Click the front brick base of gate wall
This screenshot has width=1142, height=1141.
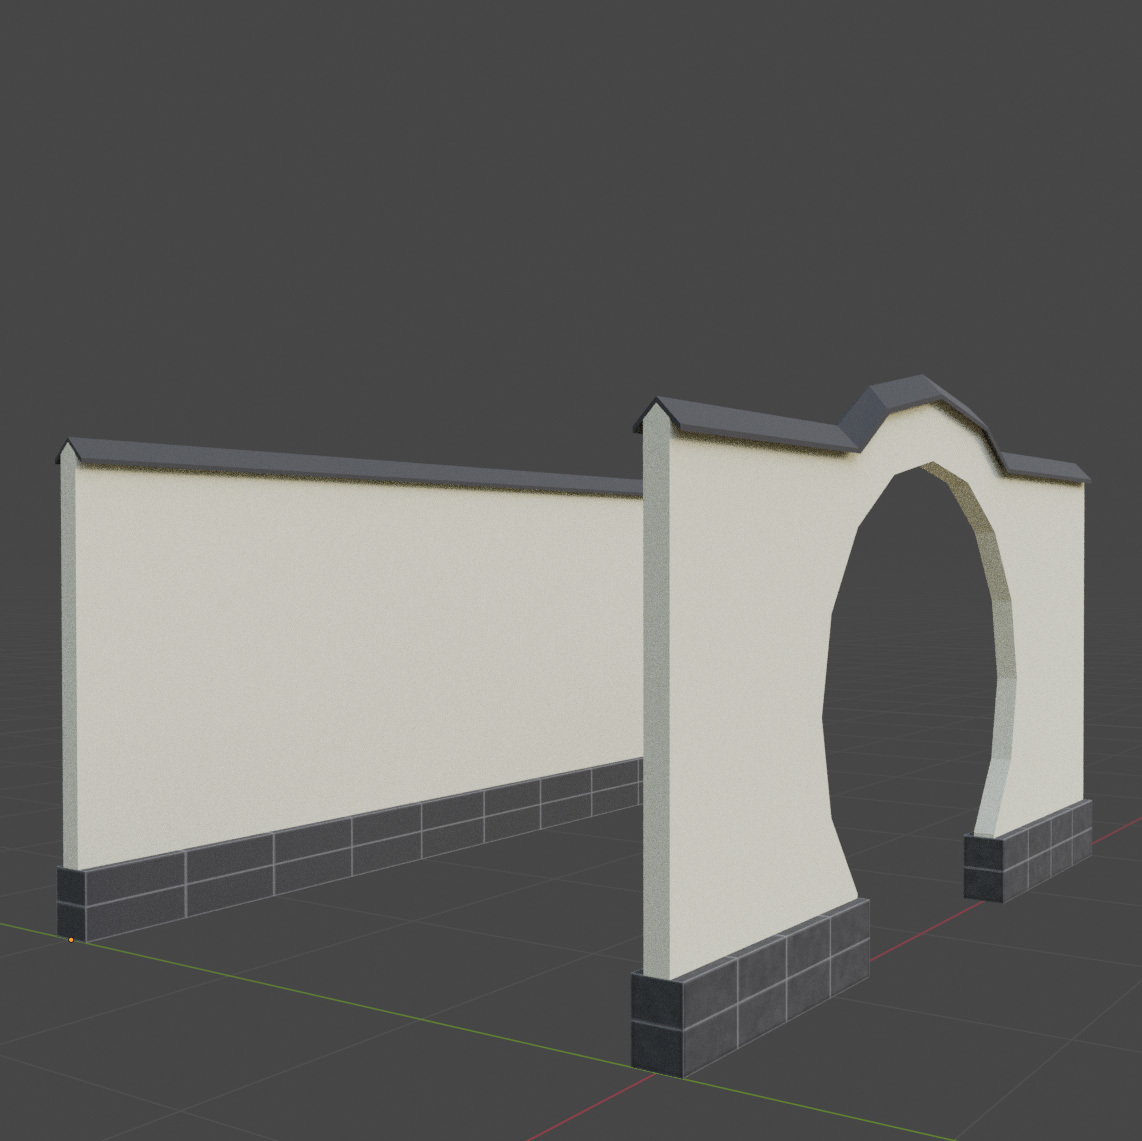750,987
